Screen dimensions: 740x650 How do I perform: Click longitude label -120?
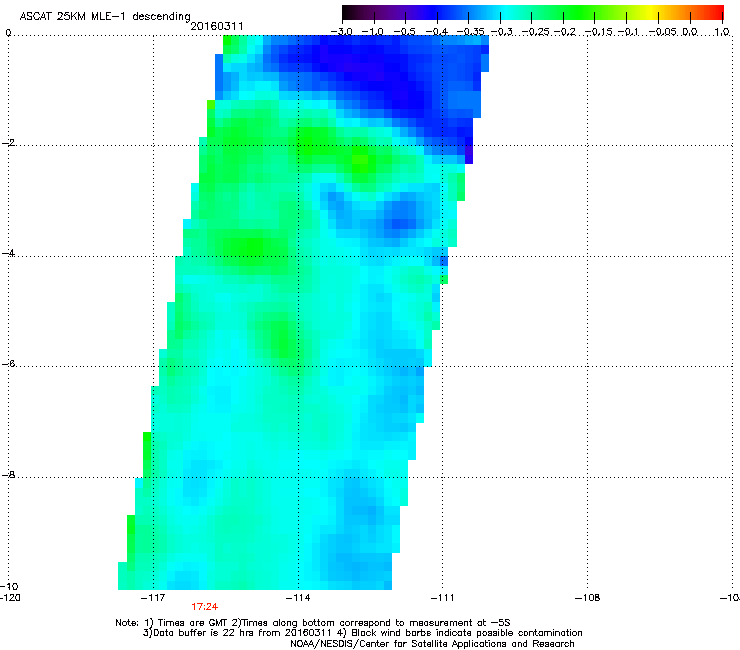[10, 598]
